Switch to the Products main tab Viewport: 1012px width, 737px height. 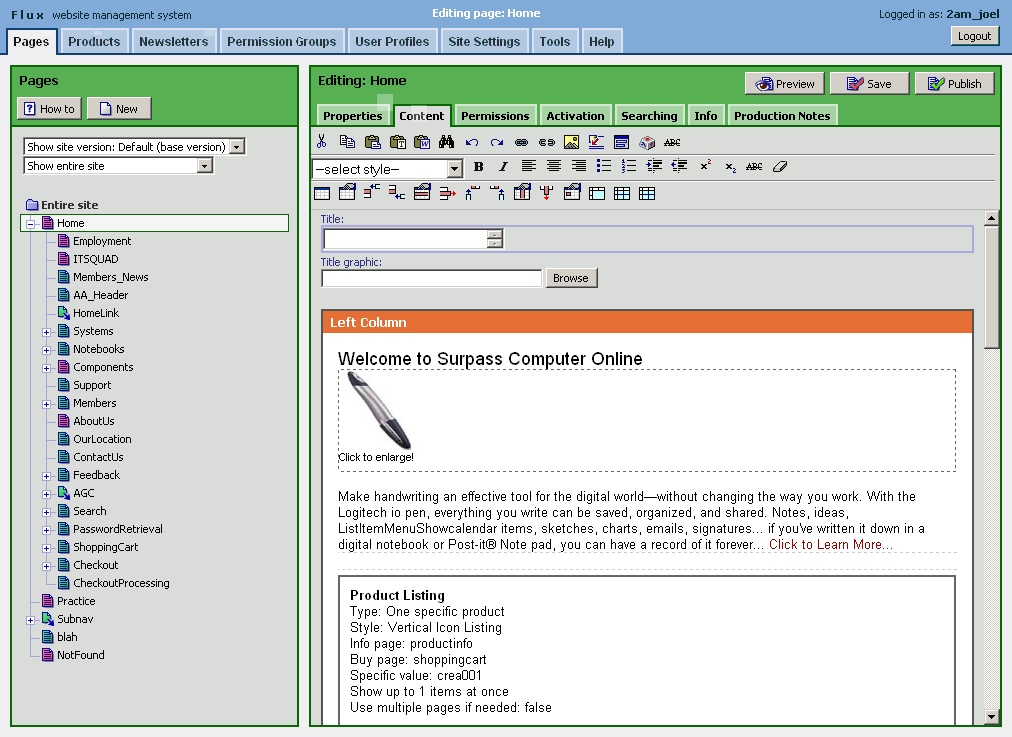pos(94,41)
